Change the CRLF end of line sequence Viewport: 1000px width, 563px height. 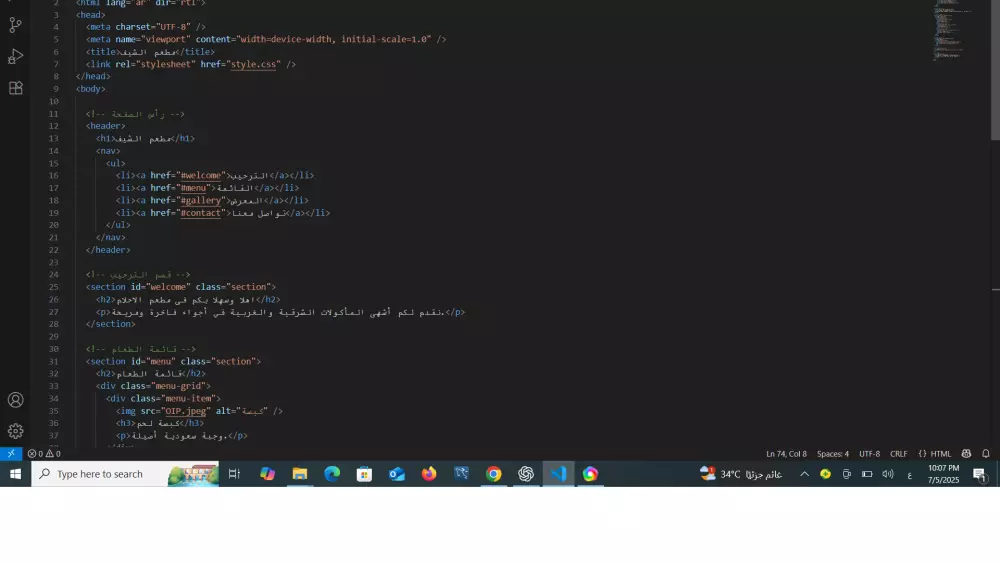pyautogui.click(x=898, y=454)
